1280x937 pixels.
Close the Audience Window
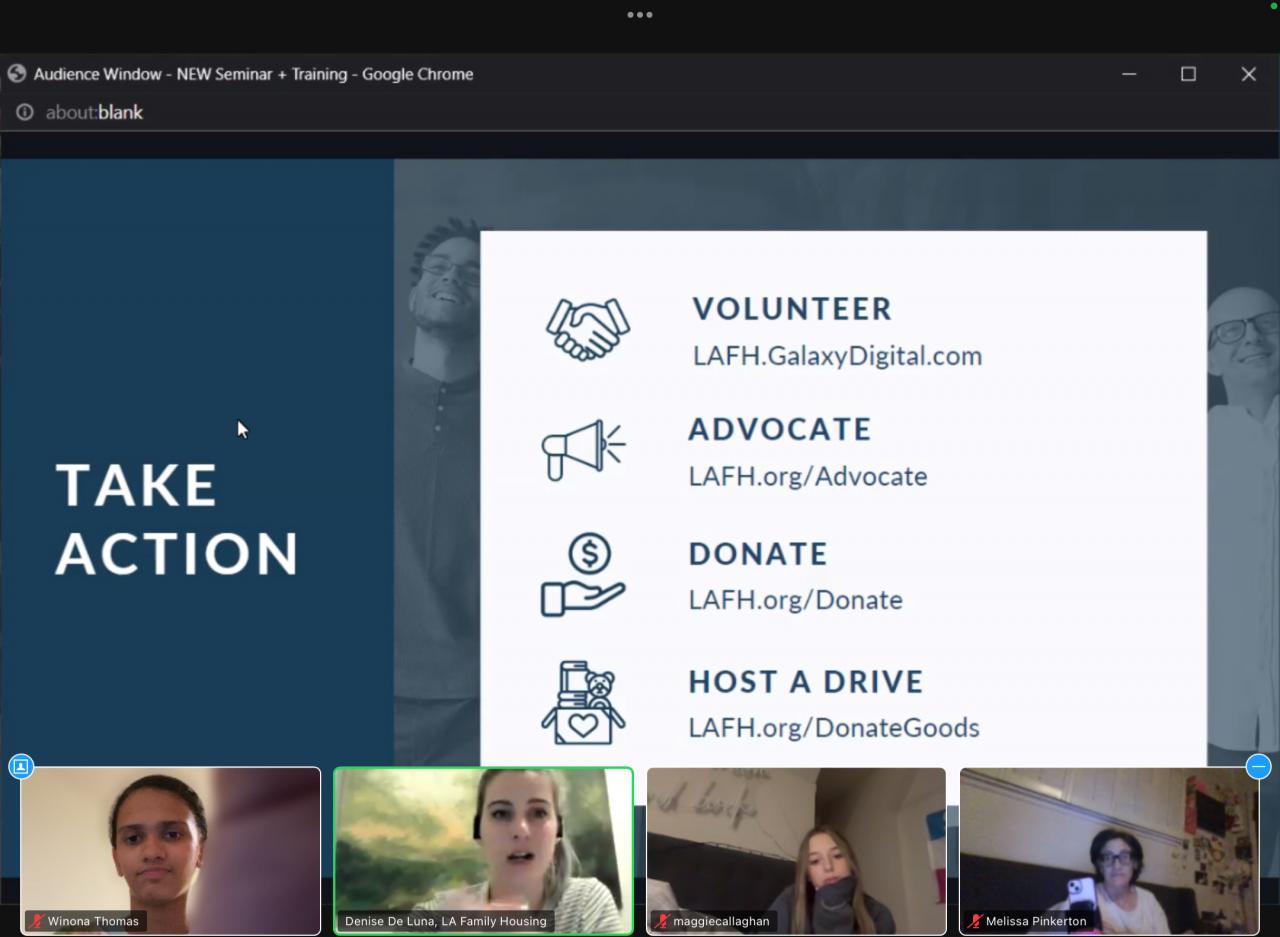(x=1248, y=74)
